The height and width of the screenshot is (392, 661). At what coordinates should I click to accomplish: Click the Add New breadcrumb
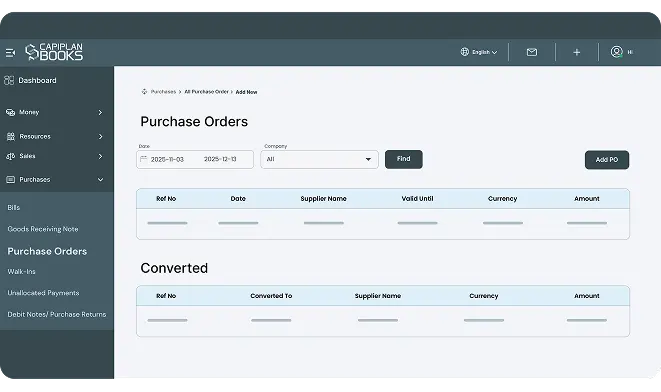246,92
